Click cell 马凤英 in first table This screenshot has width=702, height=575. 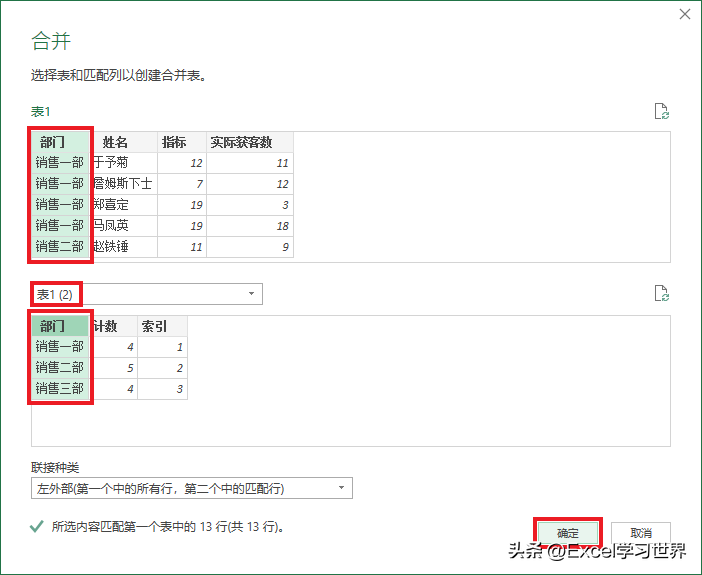(124, 226)
